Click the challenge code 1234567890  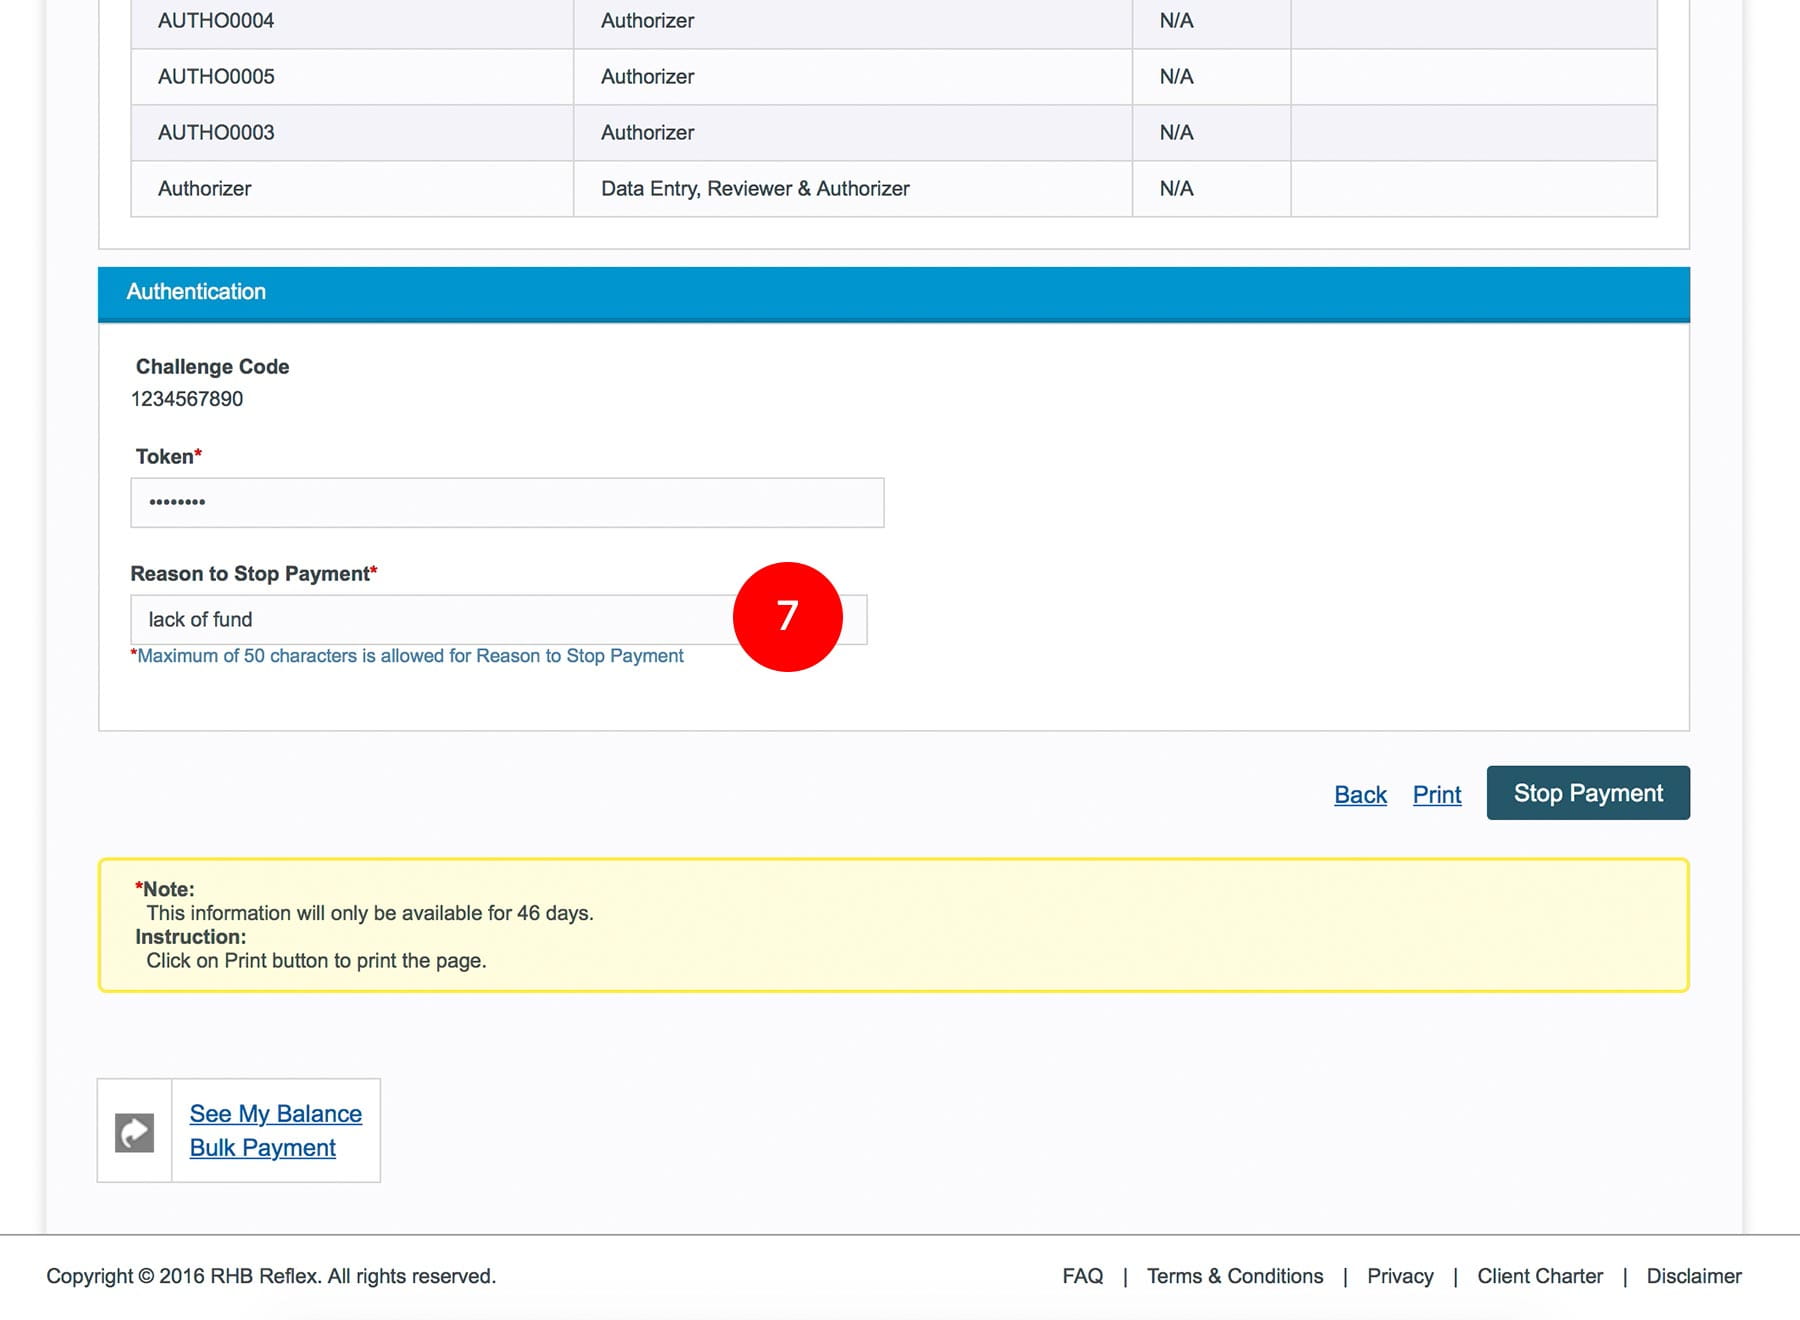tap(187, 399)
